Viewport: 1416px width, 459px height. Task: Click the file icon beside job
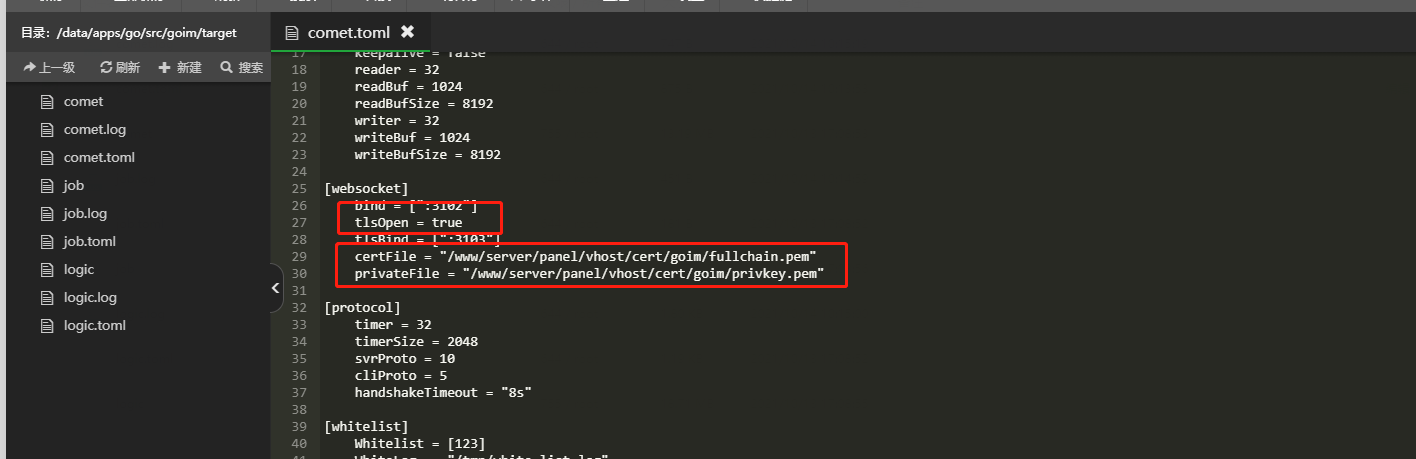[45, 185]
